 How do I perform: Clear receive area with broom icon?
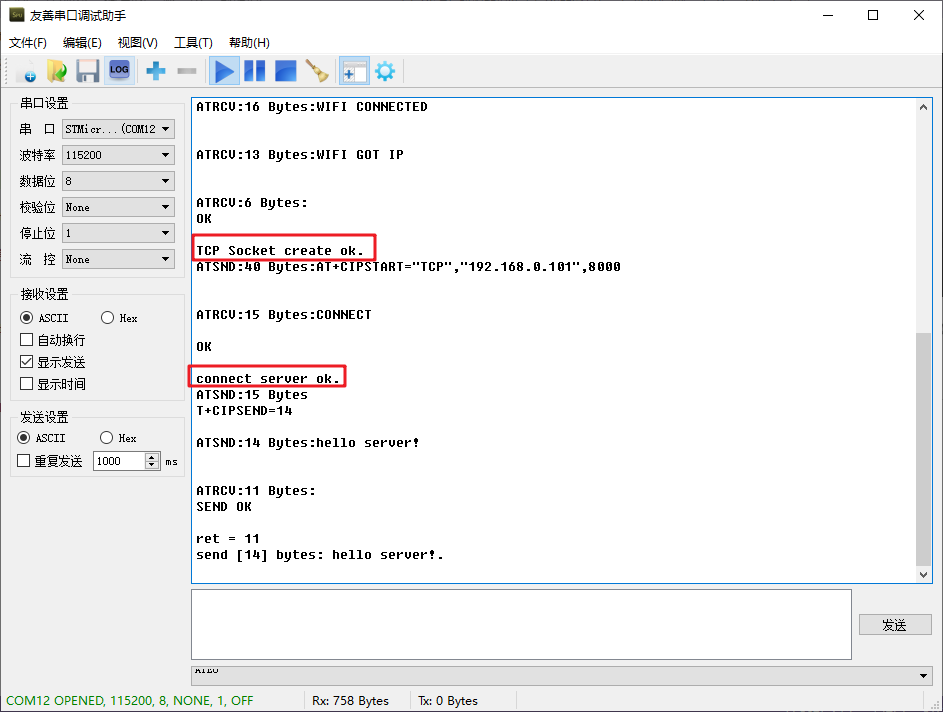click(316, 71)
